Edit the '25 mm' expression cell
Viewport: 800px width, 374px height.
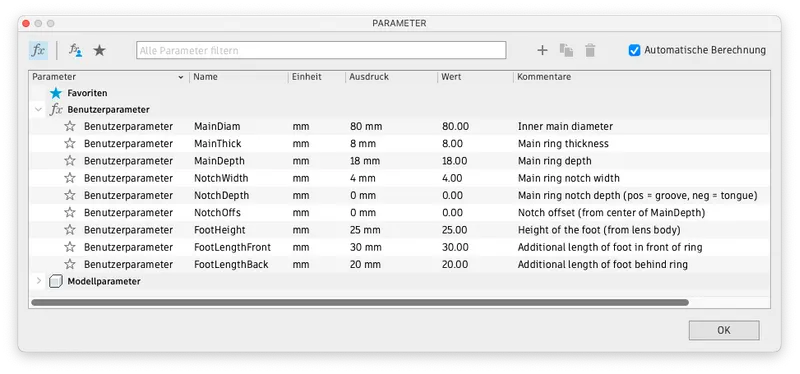coord(365,230)
